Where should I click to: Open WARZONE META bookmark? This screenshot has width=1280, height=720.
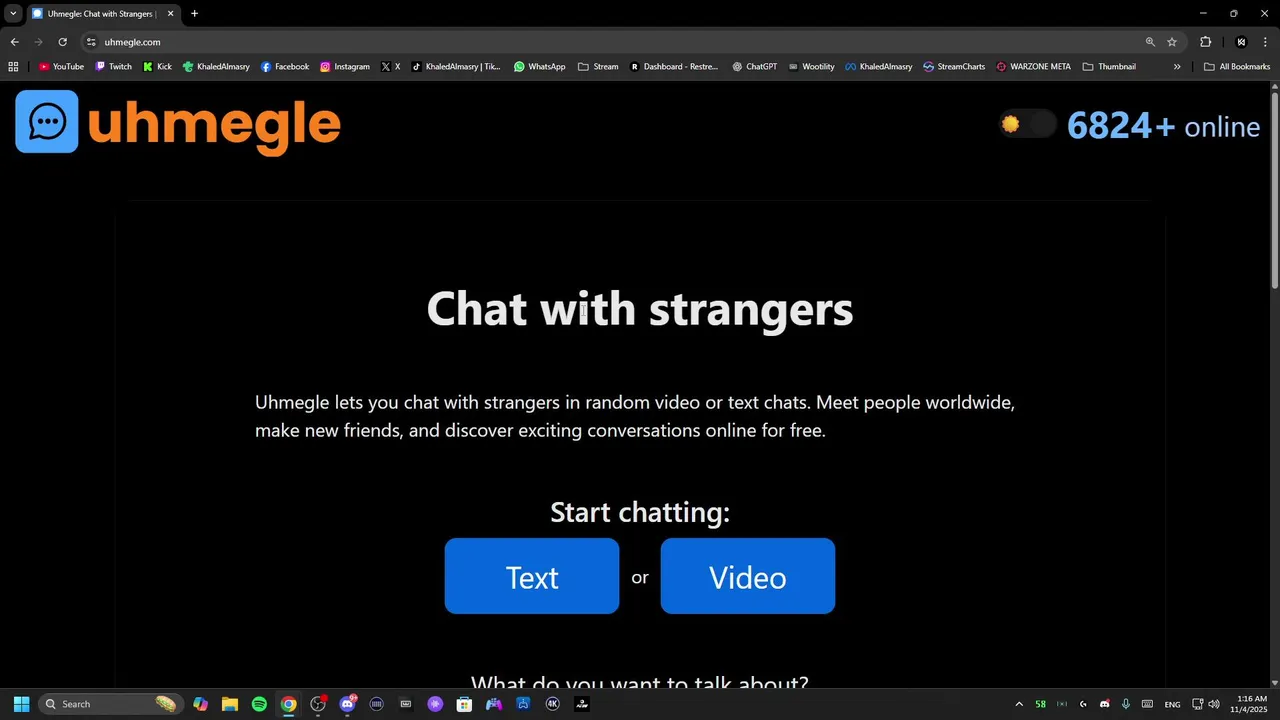[1033, 67]
